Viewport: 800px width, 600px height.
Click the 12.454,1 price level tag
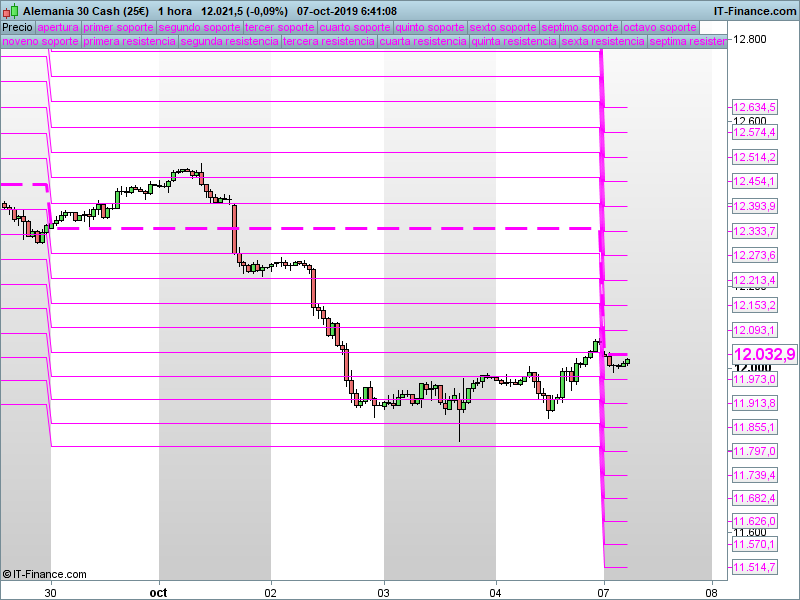(755, 181)
